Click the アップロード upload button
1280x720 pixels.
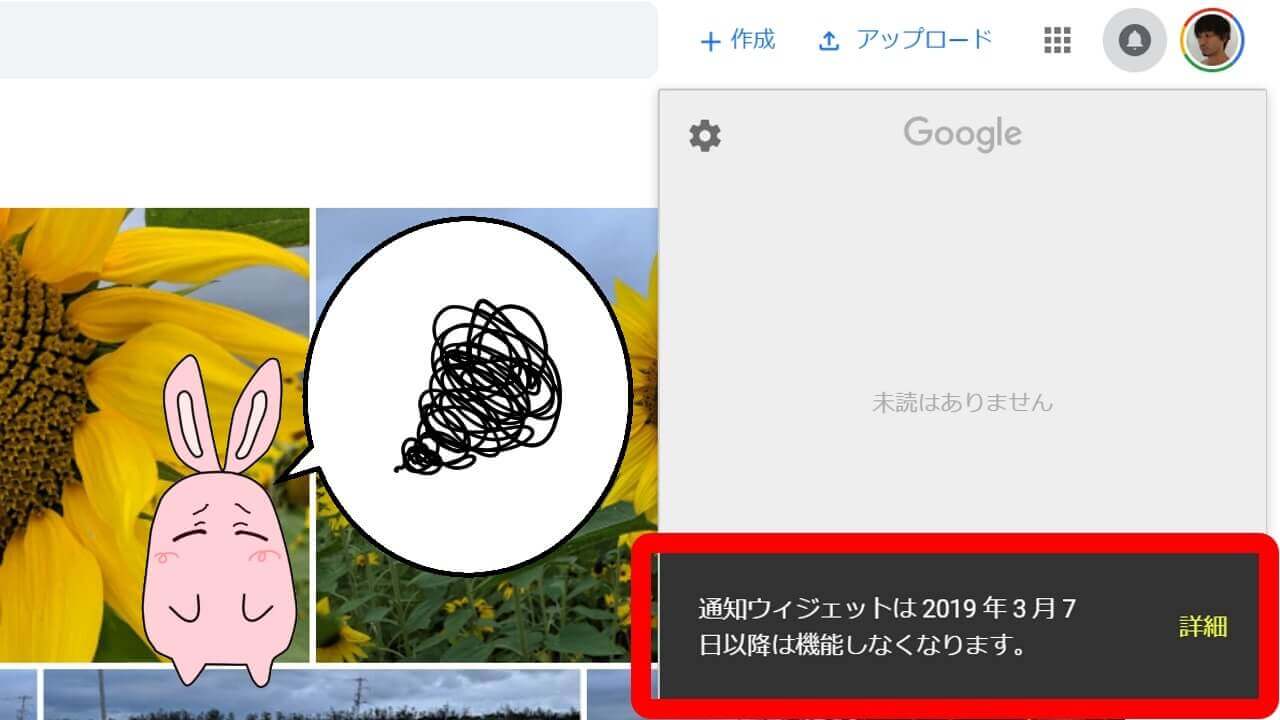click(904, 40)
